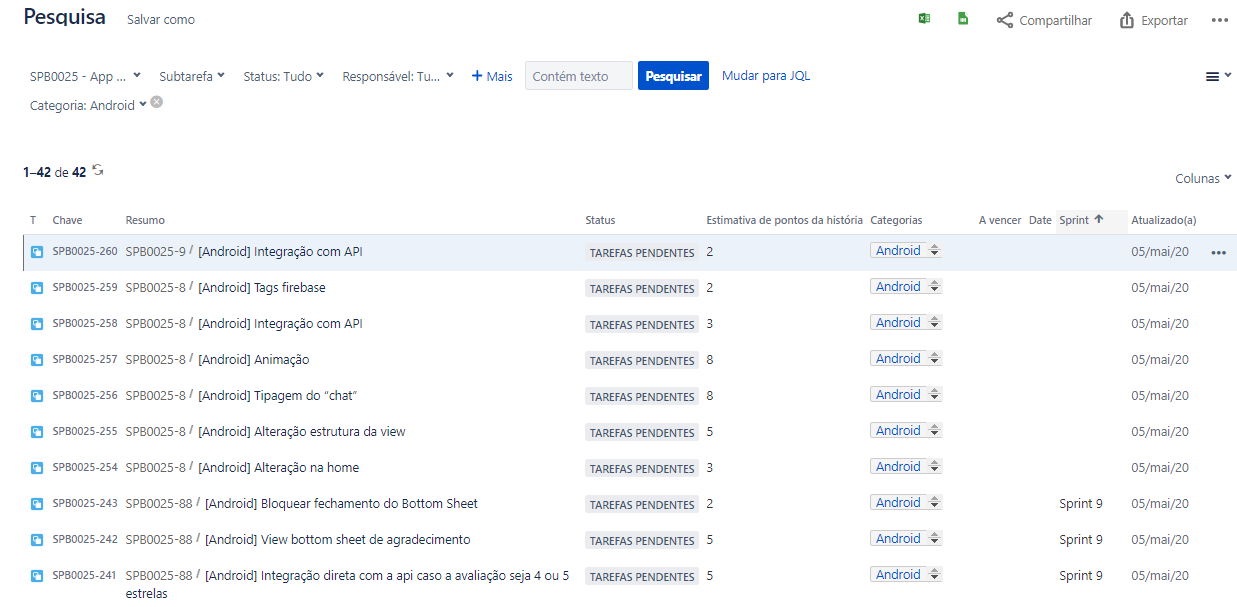Add more filters with + Mais
Image resolution: width=1237 pixels, height=607 pixels.
[492, 76]
